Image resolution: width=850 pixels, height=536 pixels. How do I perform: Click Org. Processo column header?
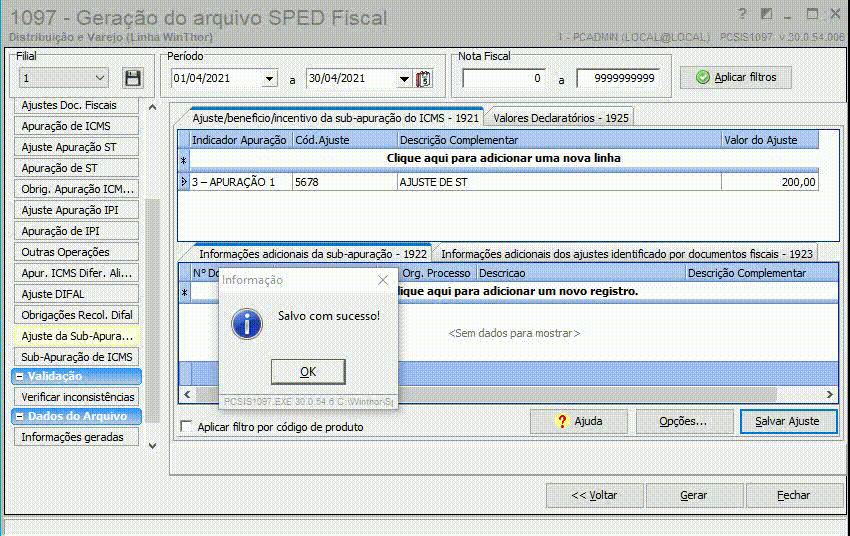tap(437, 273)
